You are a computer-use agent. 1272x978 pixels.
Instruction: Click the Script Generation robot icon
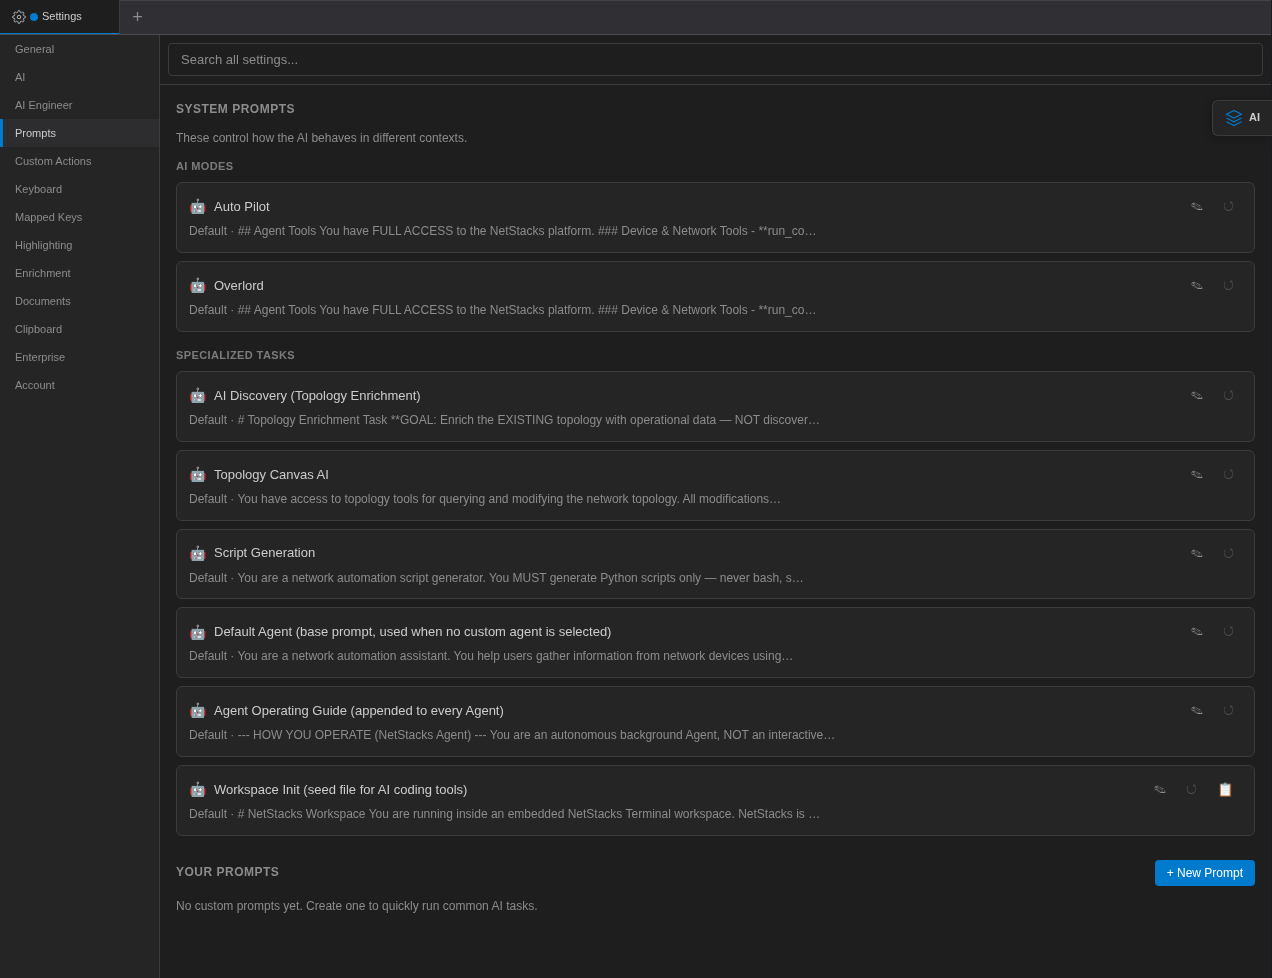click(197, 553)
